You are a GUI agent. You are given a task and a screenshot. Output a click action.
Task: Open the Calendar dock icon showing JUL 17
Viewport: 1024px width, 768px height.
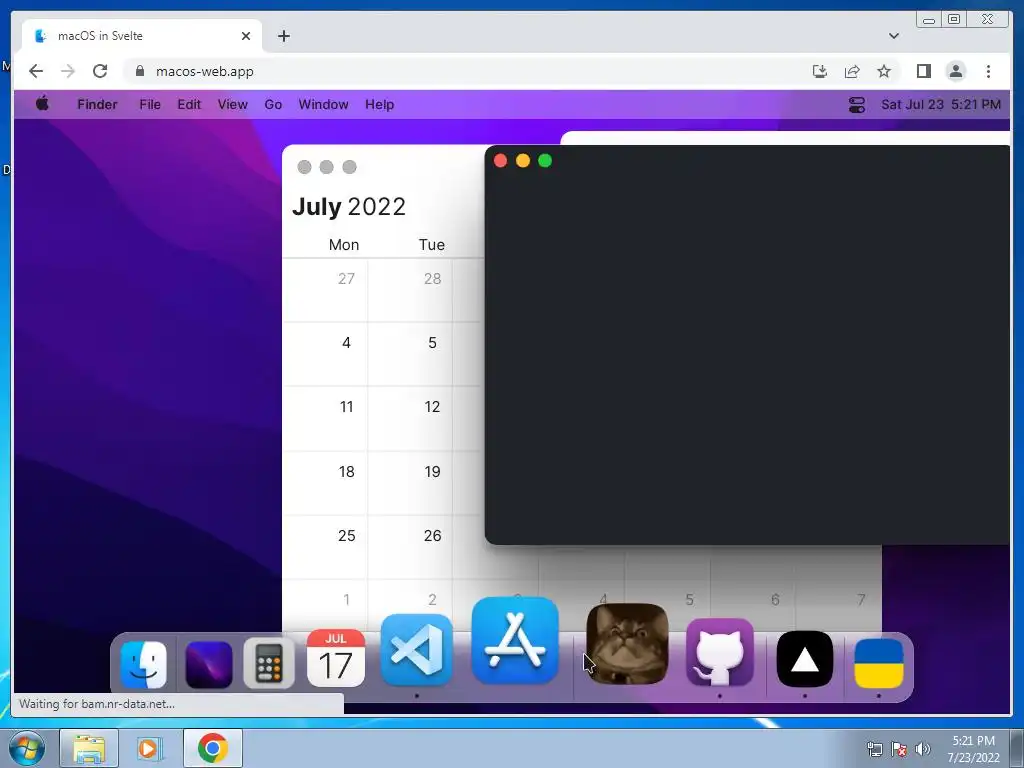tap(336, 658)
